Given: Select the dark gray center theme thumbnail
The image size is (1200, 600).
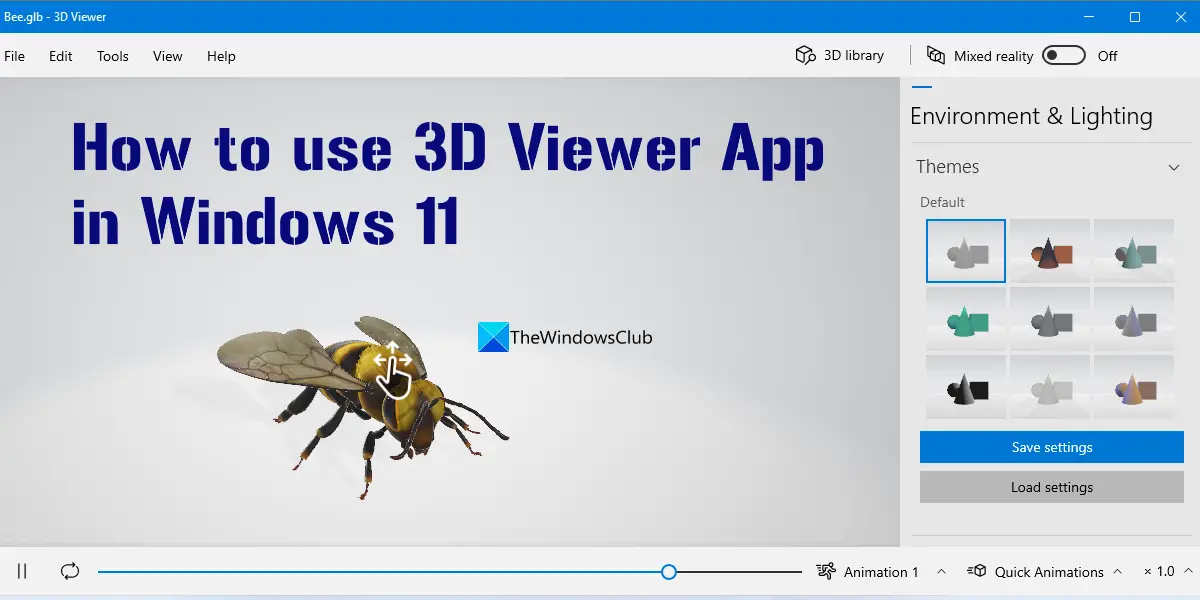Looking at the screenshot, I should [1050, 319].
